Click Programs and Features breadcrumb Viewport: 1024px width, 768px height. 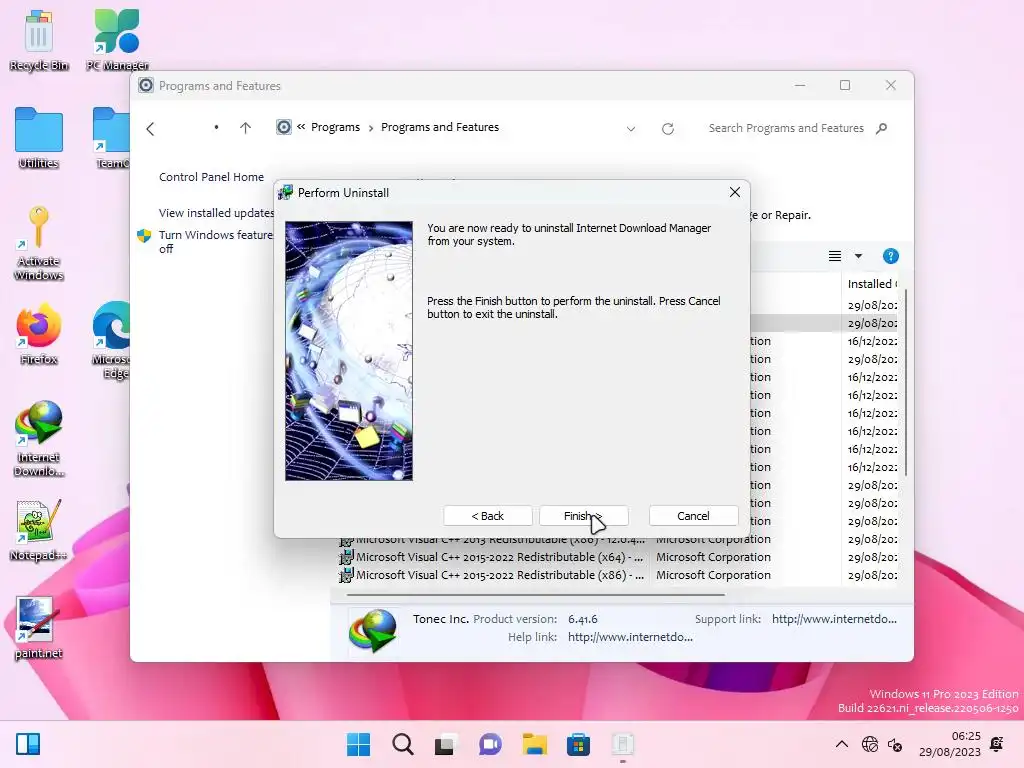click(440, 127)
